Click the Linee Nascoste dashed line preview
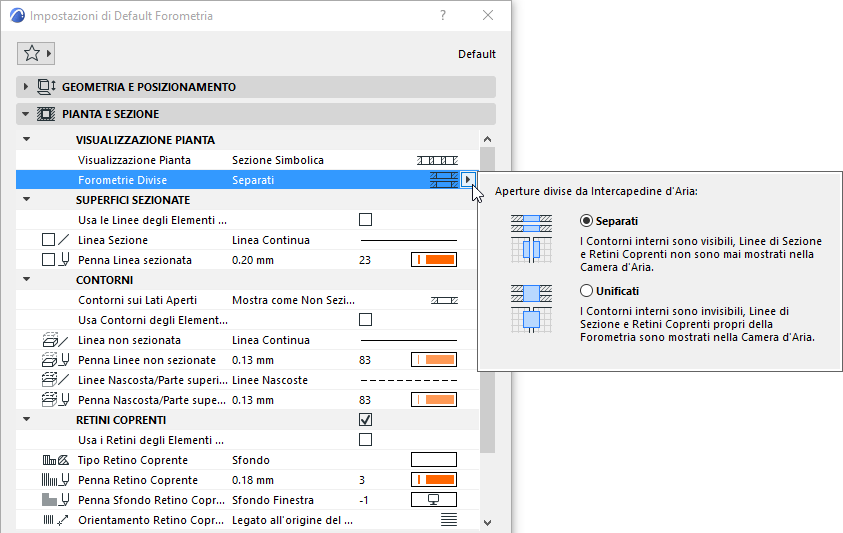843x533 pixels. click(409, 380)
